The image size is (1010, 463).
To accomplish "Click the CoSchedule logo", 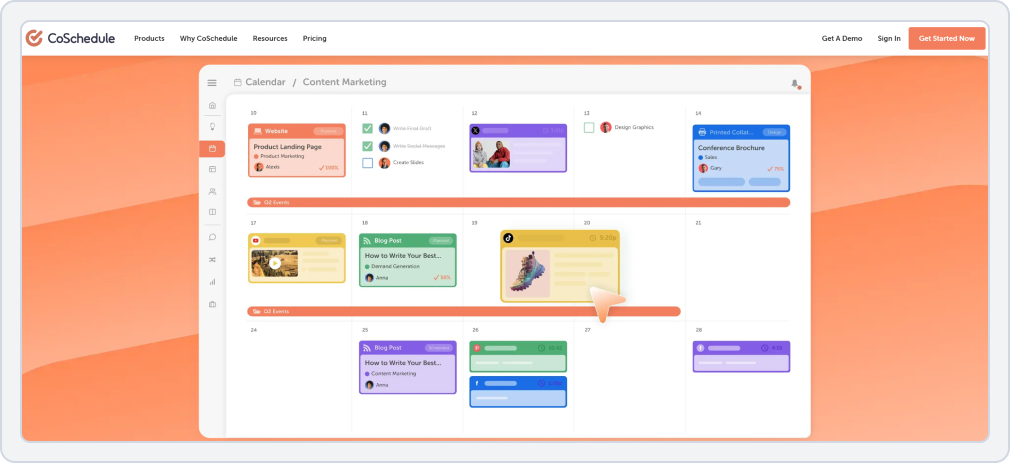I will click(x=70, y=38).
